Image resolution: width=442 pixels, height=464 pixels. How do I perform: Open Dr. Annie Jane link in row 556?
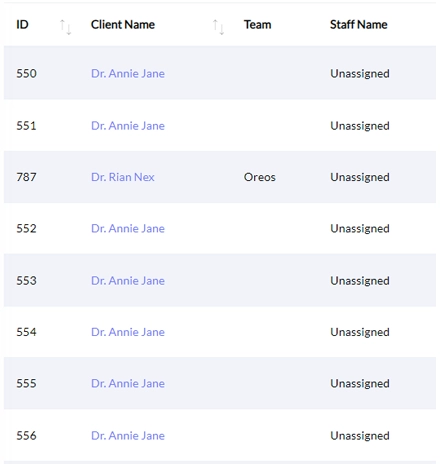pyautogui.click(x=128, y=436)
